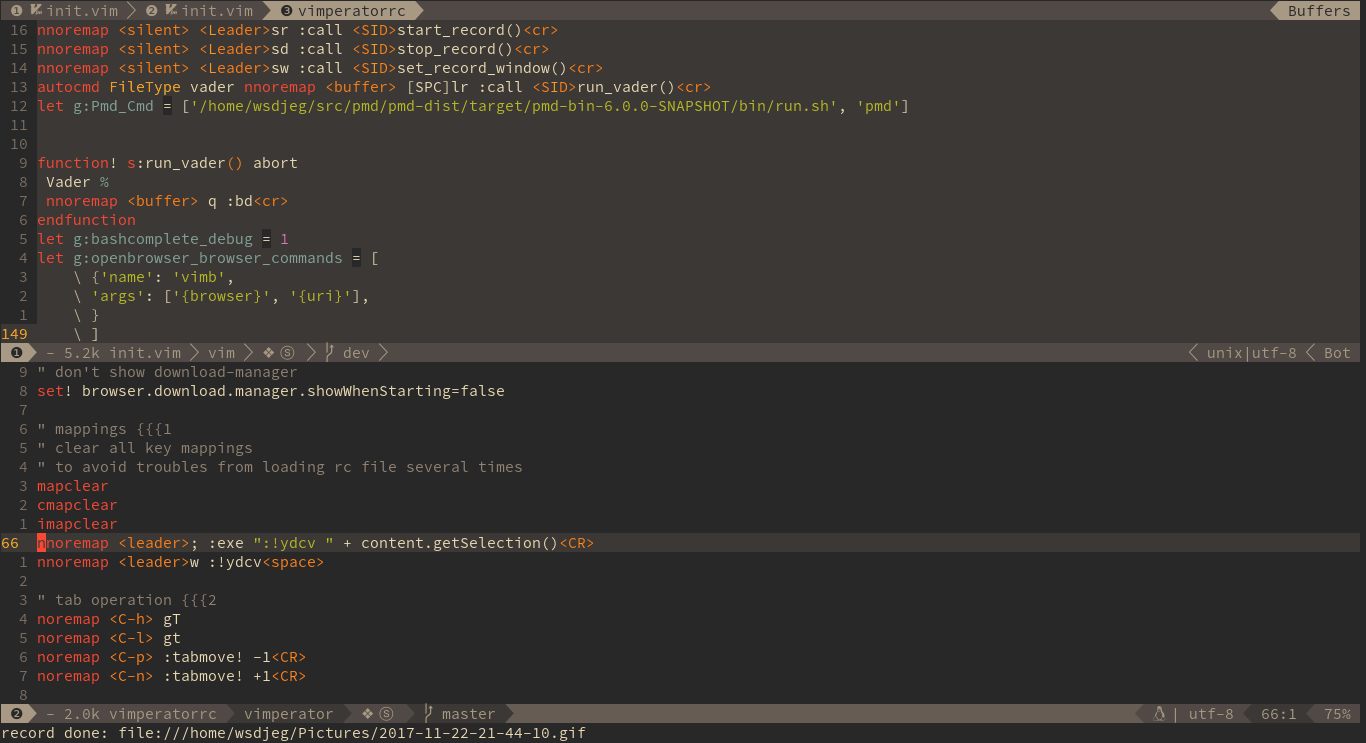Select the git branch icon next to dev
1366x743 pixels.
click(x=331, y=352)
